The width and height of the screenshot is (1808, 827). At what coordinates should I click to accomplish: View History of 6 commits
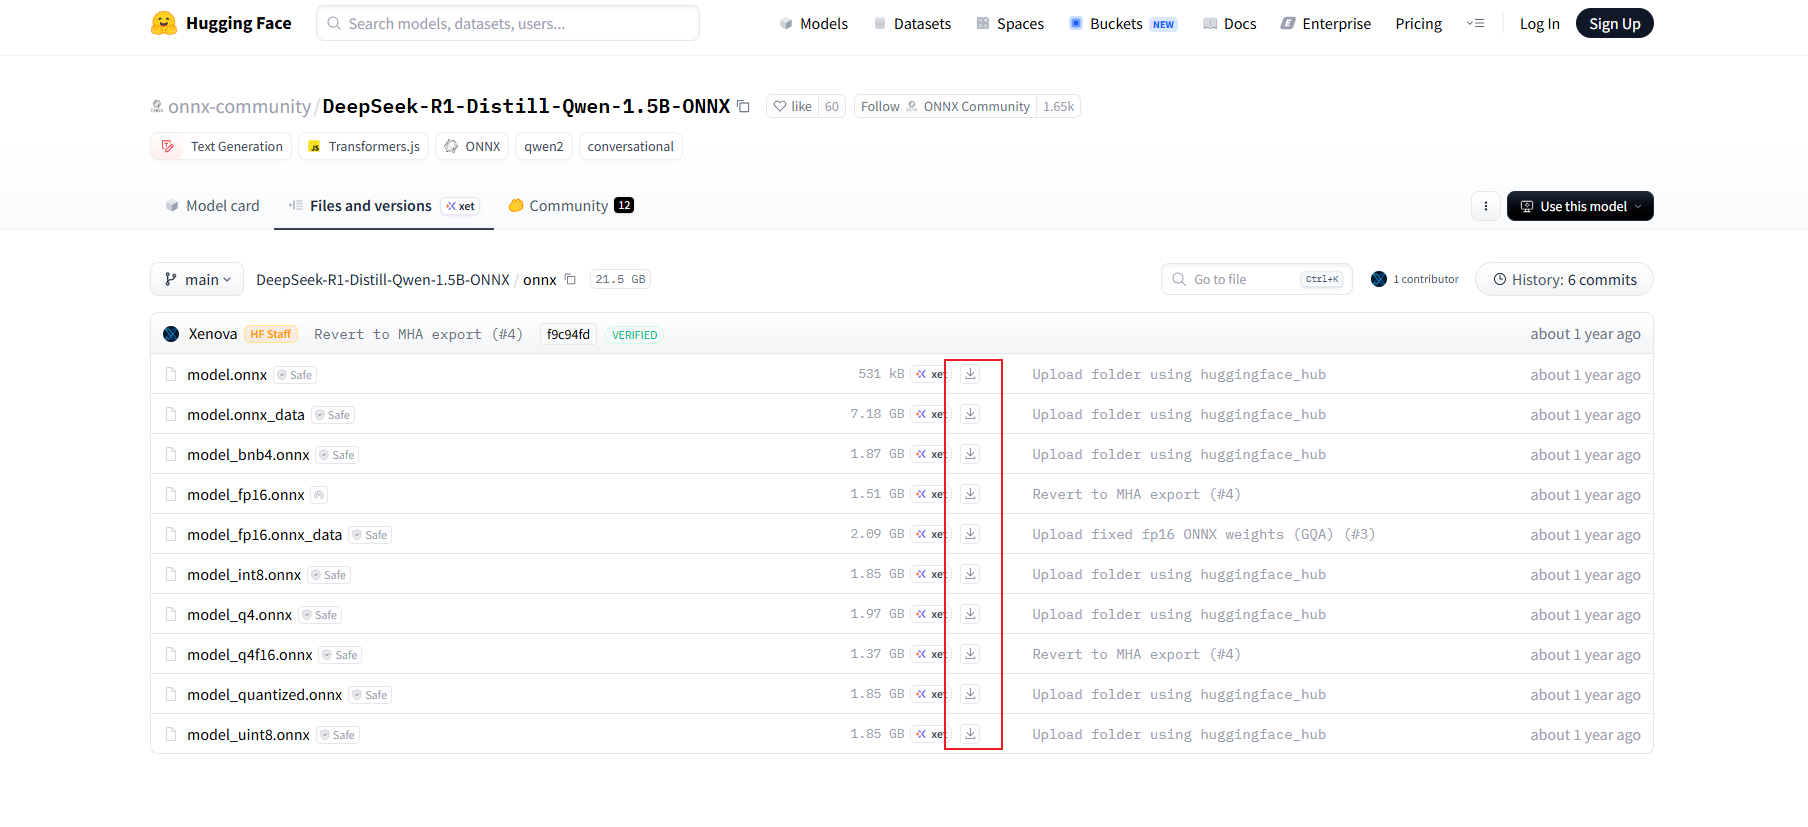(x=1563, y=280)
